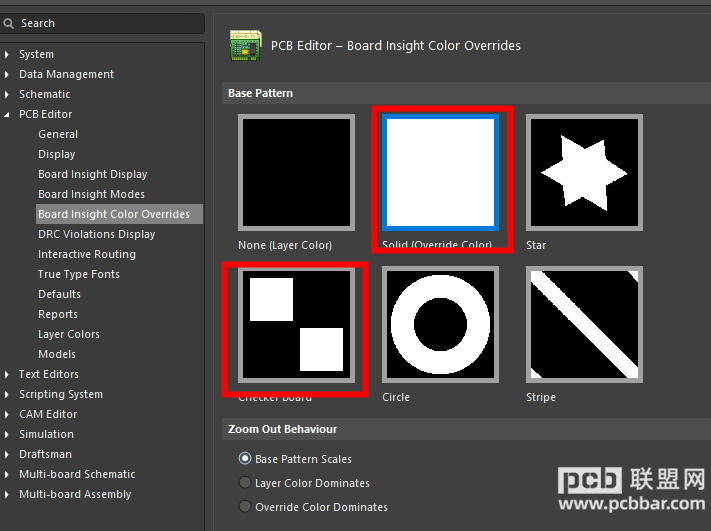The image size is (711, 531).
Task: Enable Base Pattern Scales option
Action: pos(245,458)
